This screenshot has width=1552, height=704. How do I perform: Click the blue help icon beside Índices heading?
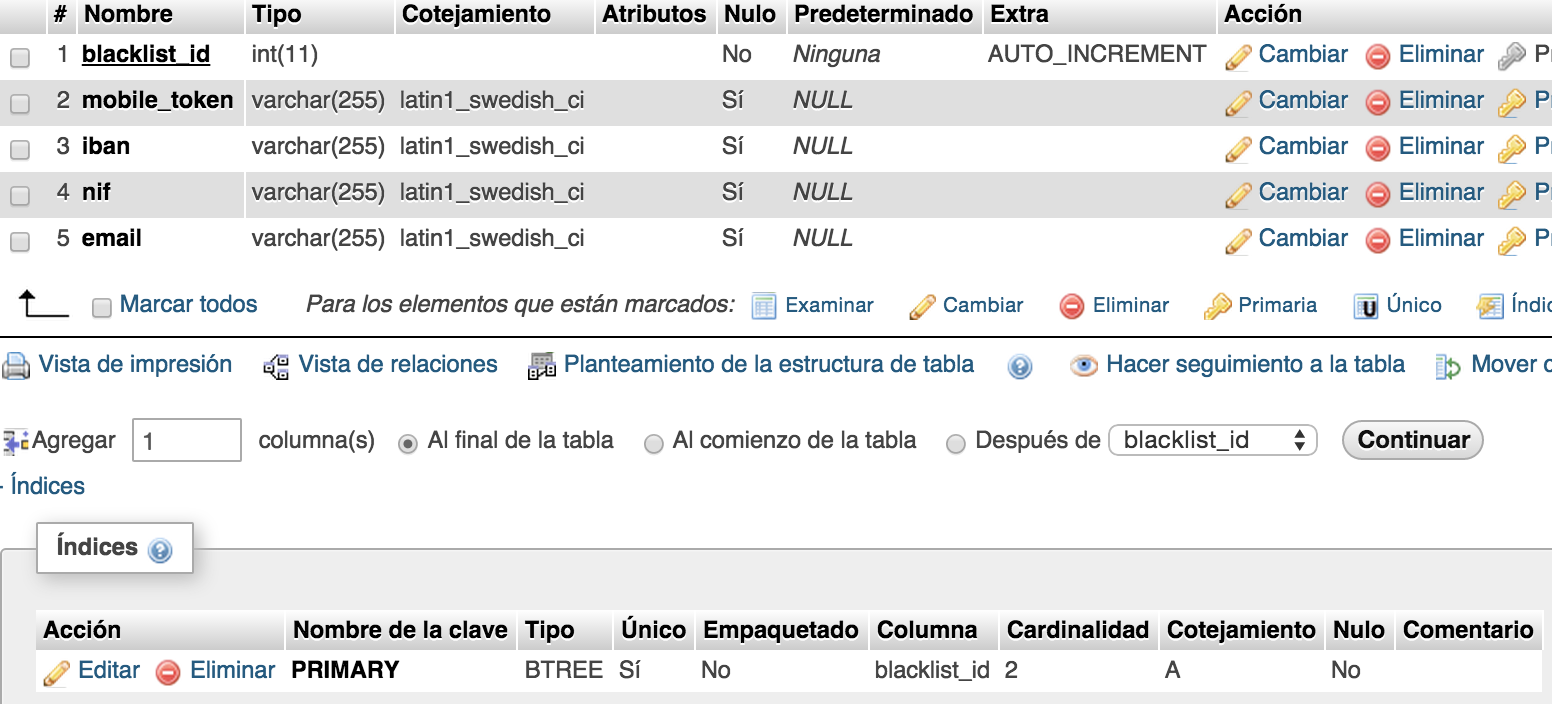159,550
